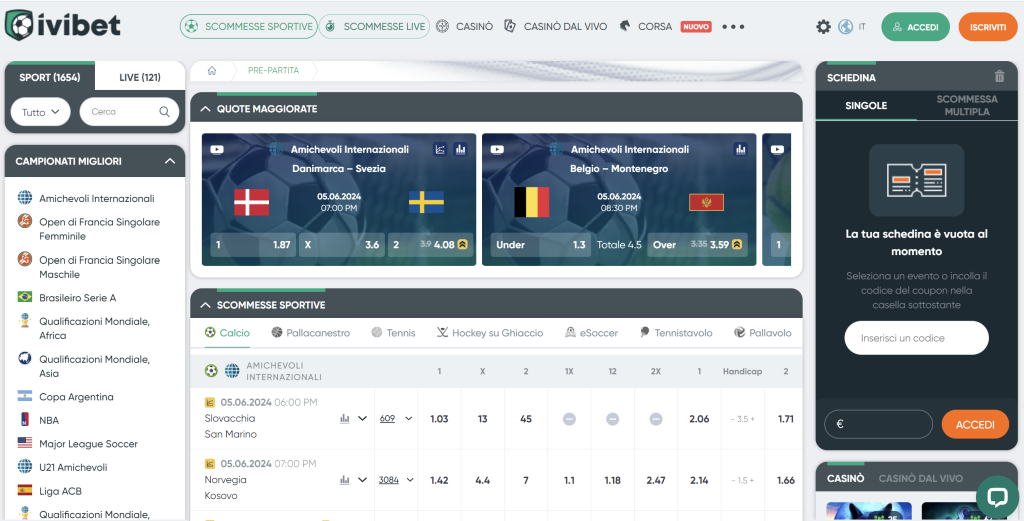Image resolution: width=1024 pixels, height=521 pixels.
Task: Select eSoccer sport tab
Action: [591, 333]
